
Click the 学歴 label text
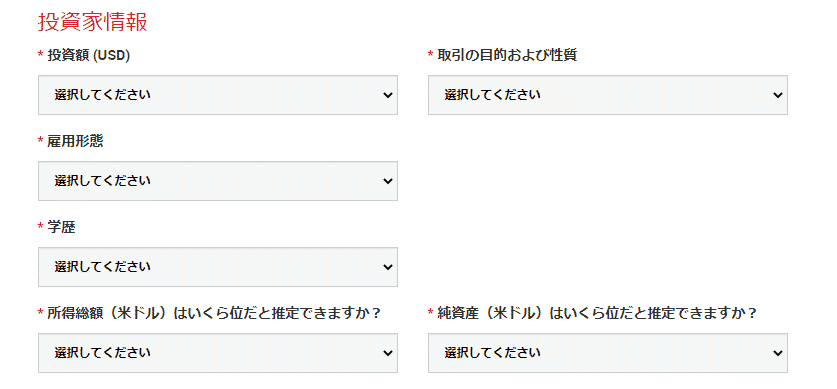point(61,227)
